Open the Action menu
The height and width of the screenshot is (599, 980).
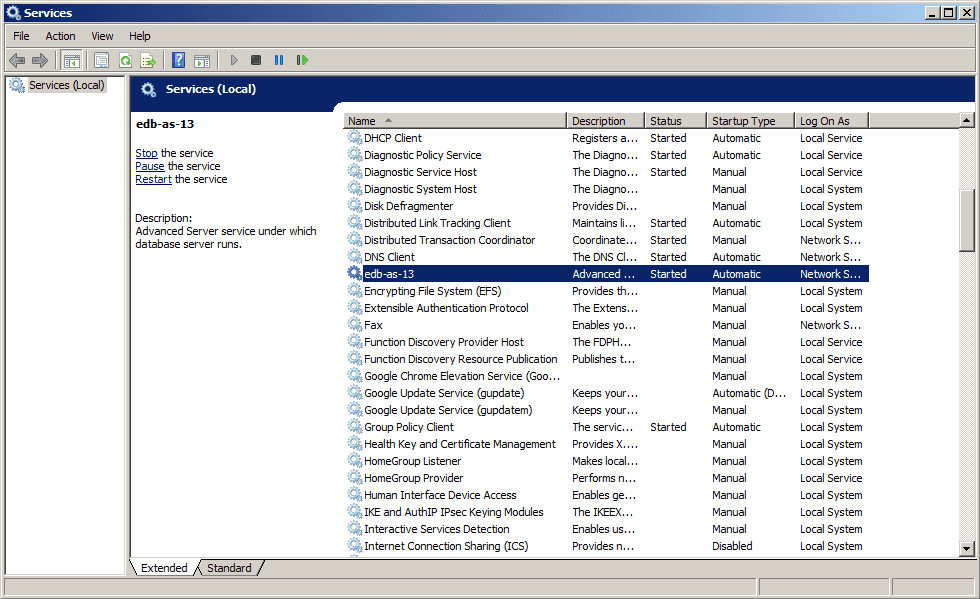click(x=60, y=36)
